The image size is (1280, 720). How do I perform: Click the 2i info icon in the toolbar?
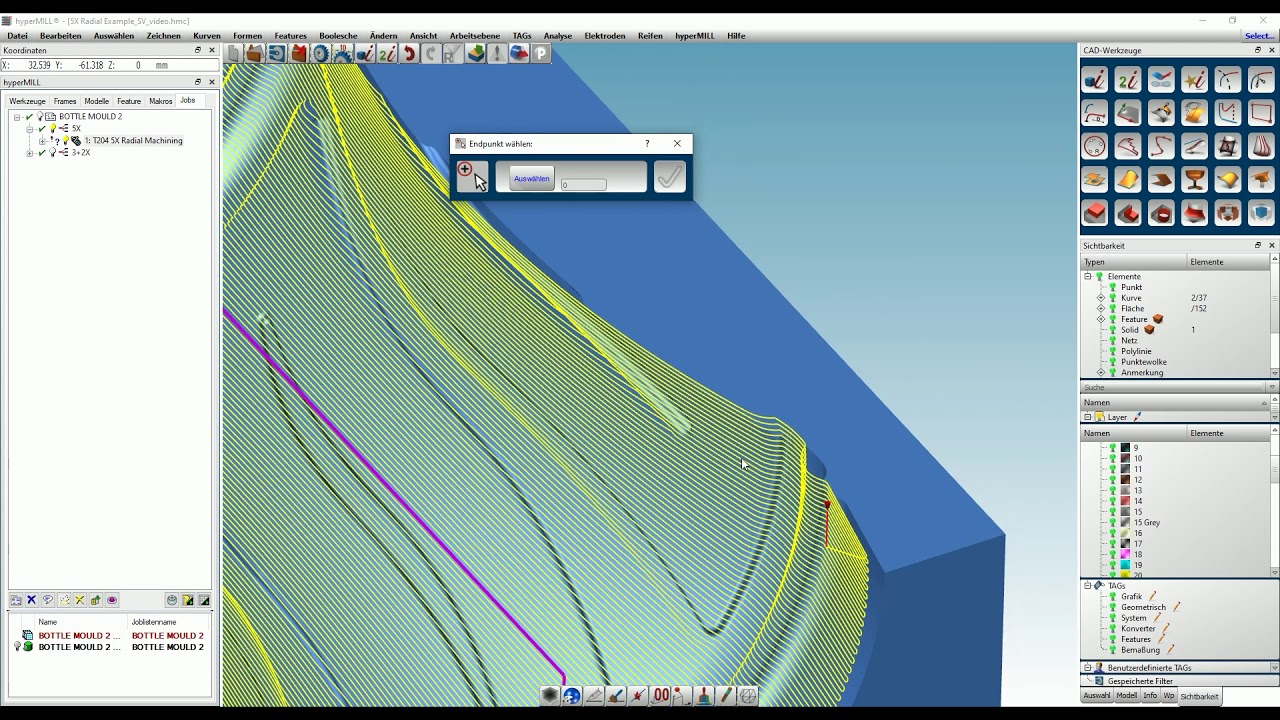coord(387,54)
